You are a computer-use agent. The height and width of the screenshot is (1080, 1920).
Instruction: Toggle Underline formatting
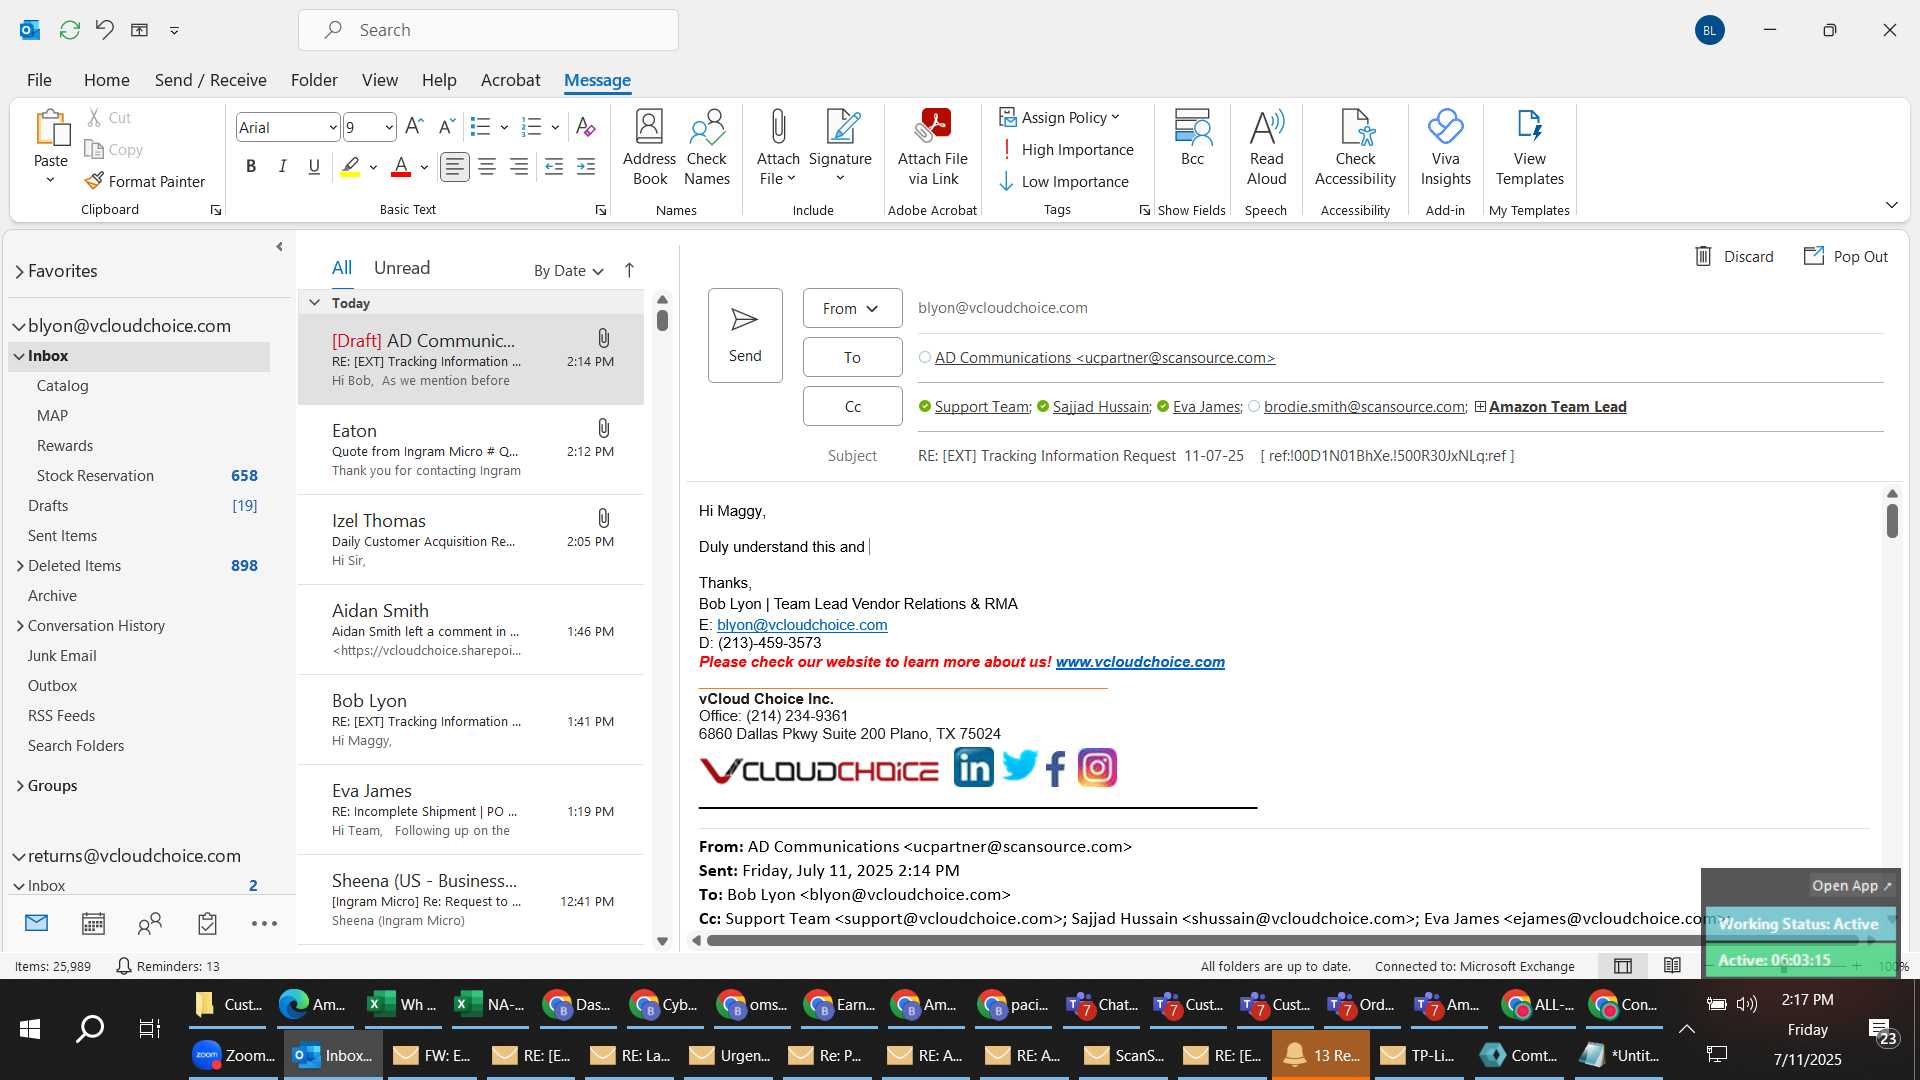[x=314, y=166]
